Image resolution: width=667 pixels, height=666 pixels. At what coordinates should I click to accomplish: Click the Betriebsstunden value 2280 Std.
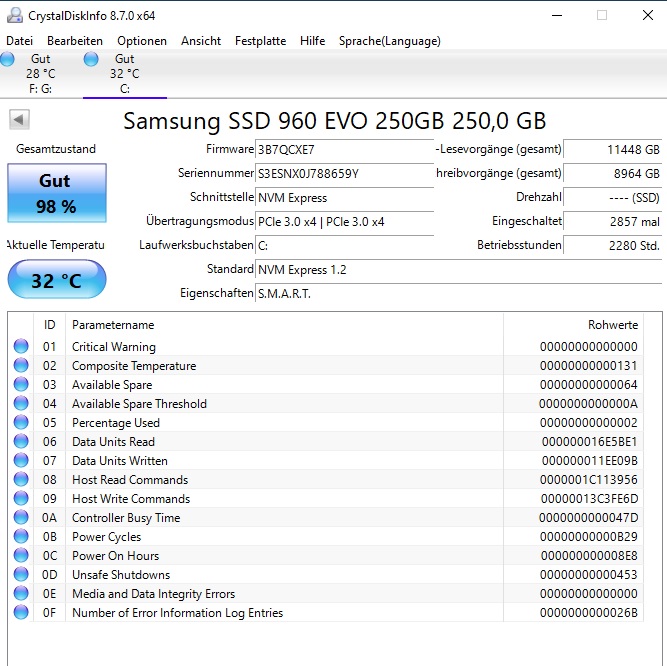613,246
